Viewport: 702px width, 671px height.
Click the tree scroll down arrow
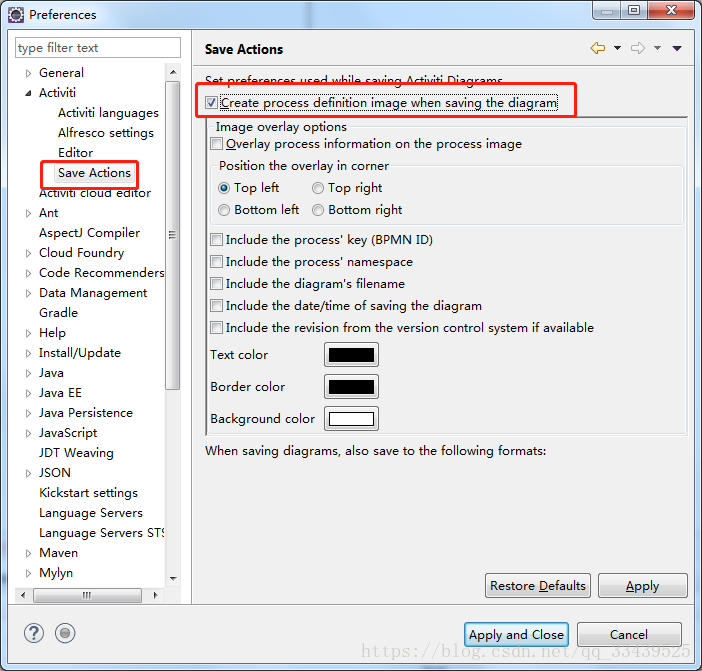(173, 579)
